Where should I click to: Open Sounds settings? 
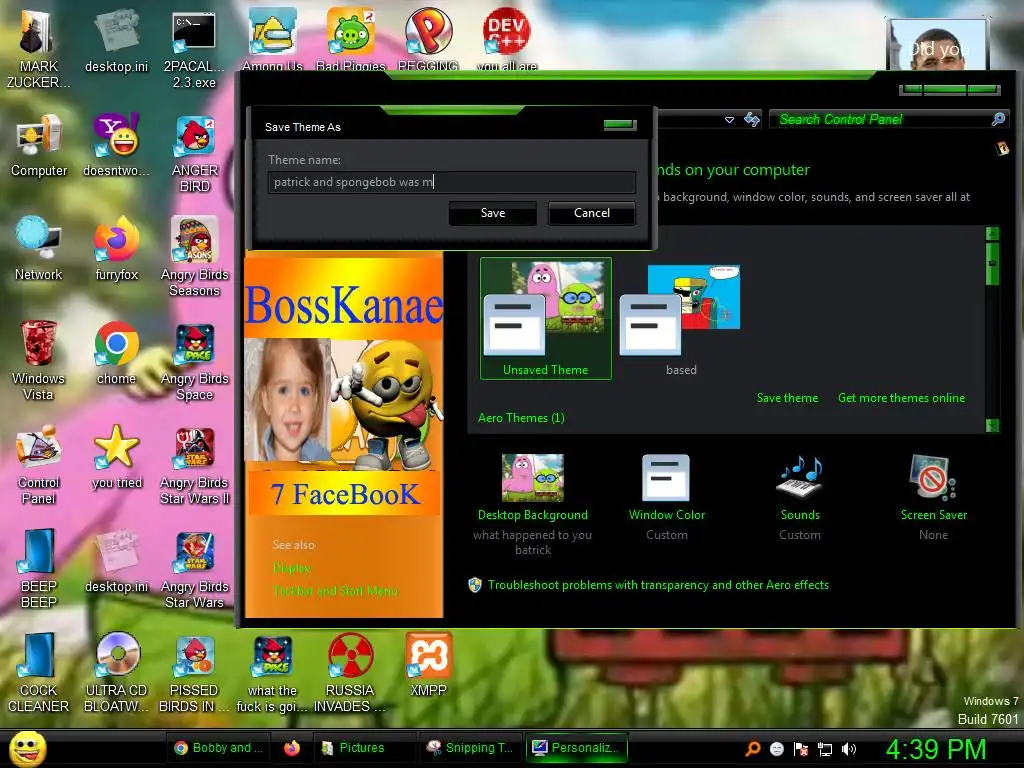pos(800,498)
